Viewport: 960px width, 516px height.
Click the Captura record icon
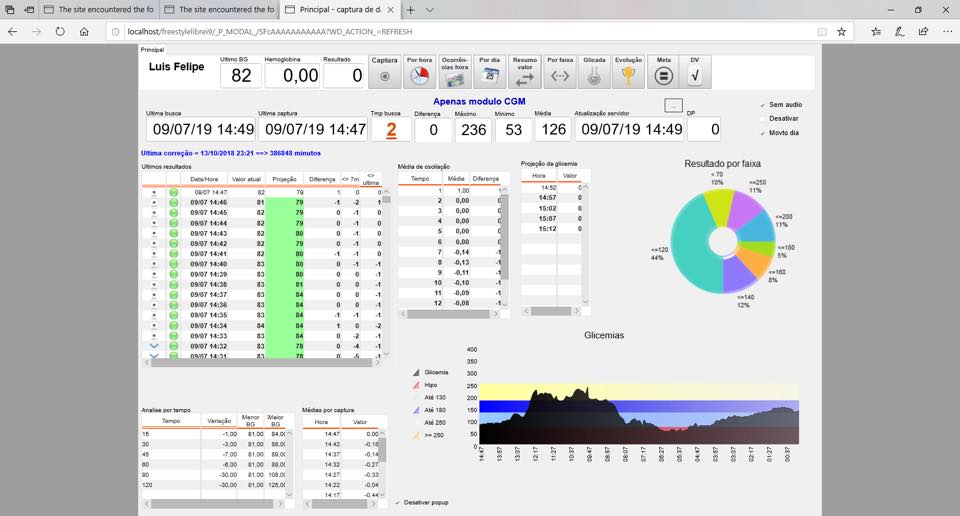click(x=385, y=76)
